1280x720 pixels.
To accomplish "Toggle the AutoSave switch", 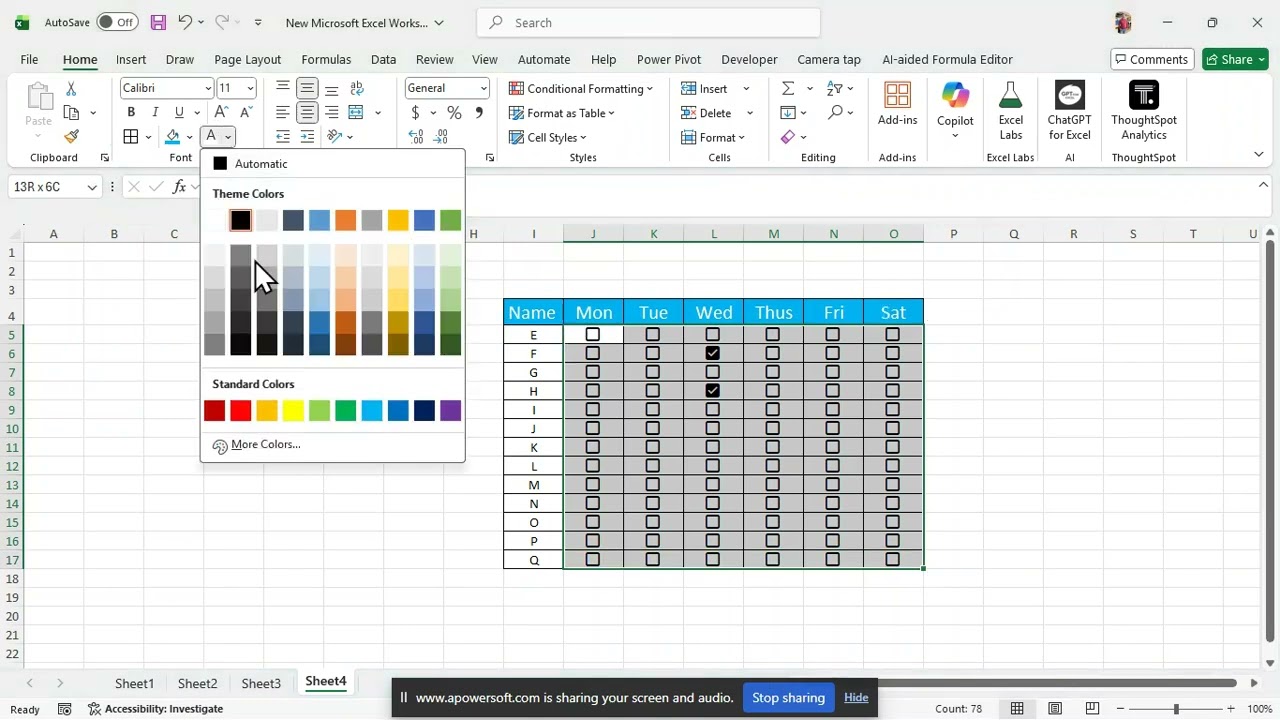I will coord(117,22).
